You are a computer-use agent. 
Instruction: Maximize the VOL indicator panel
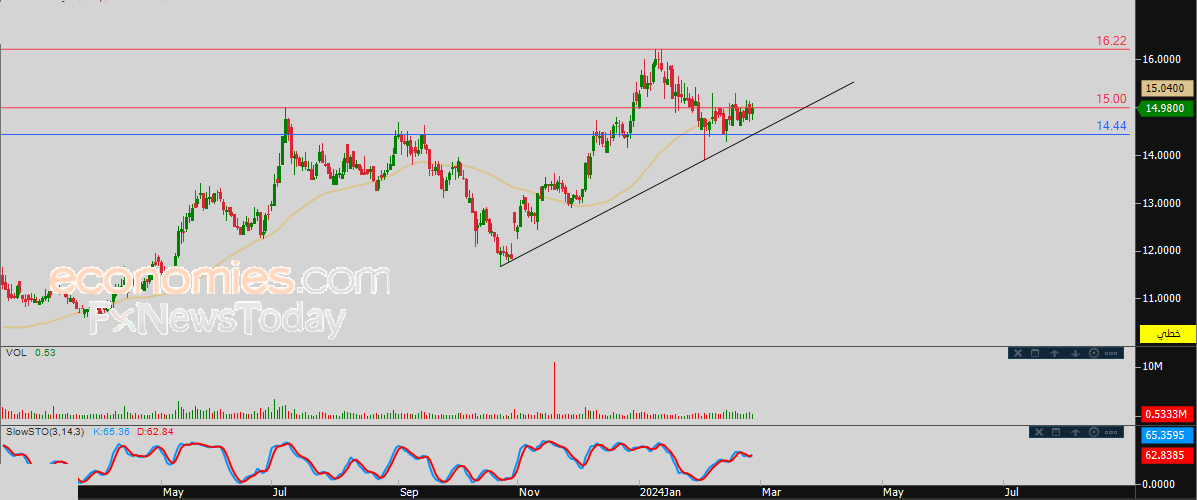point(1035,353)
